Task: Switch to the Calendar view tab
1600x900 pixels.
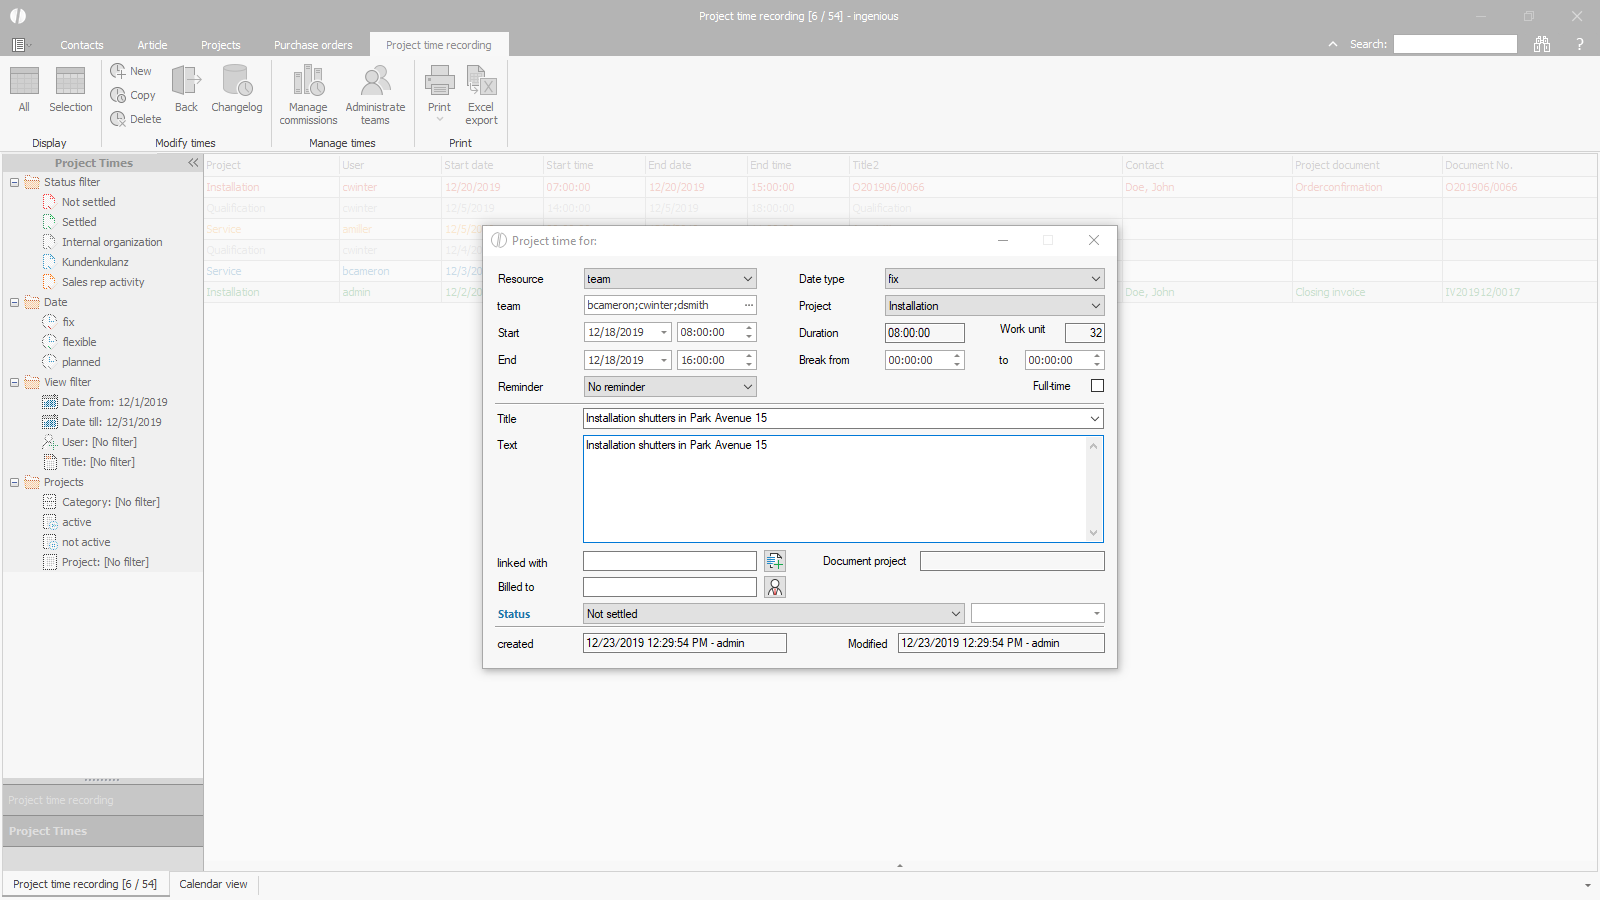Action: (213, 884)
